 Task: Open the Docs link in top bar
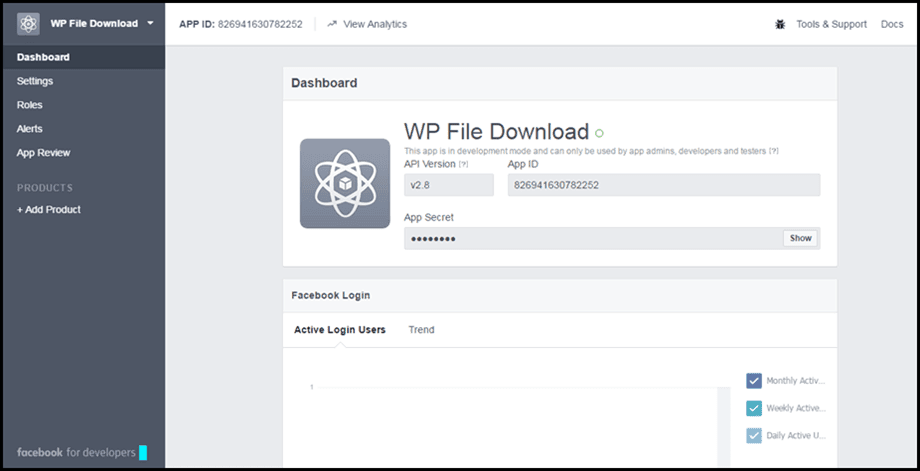pos(892,24)
